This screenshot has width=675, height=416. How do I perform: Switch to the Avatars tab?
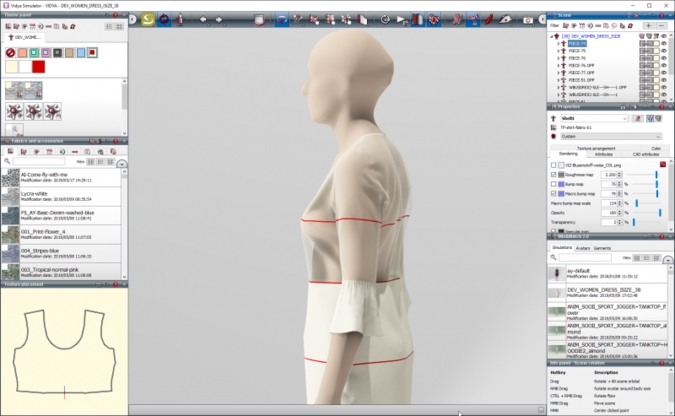click(583, 247)
